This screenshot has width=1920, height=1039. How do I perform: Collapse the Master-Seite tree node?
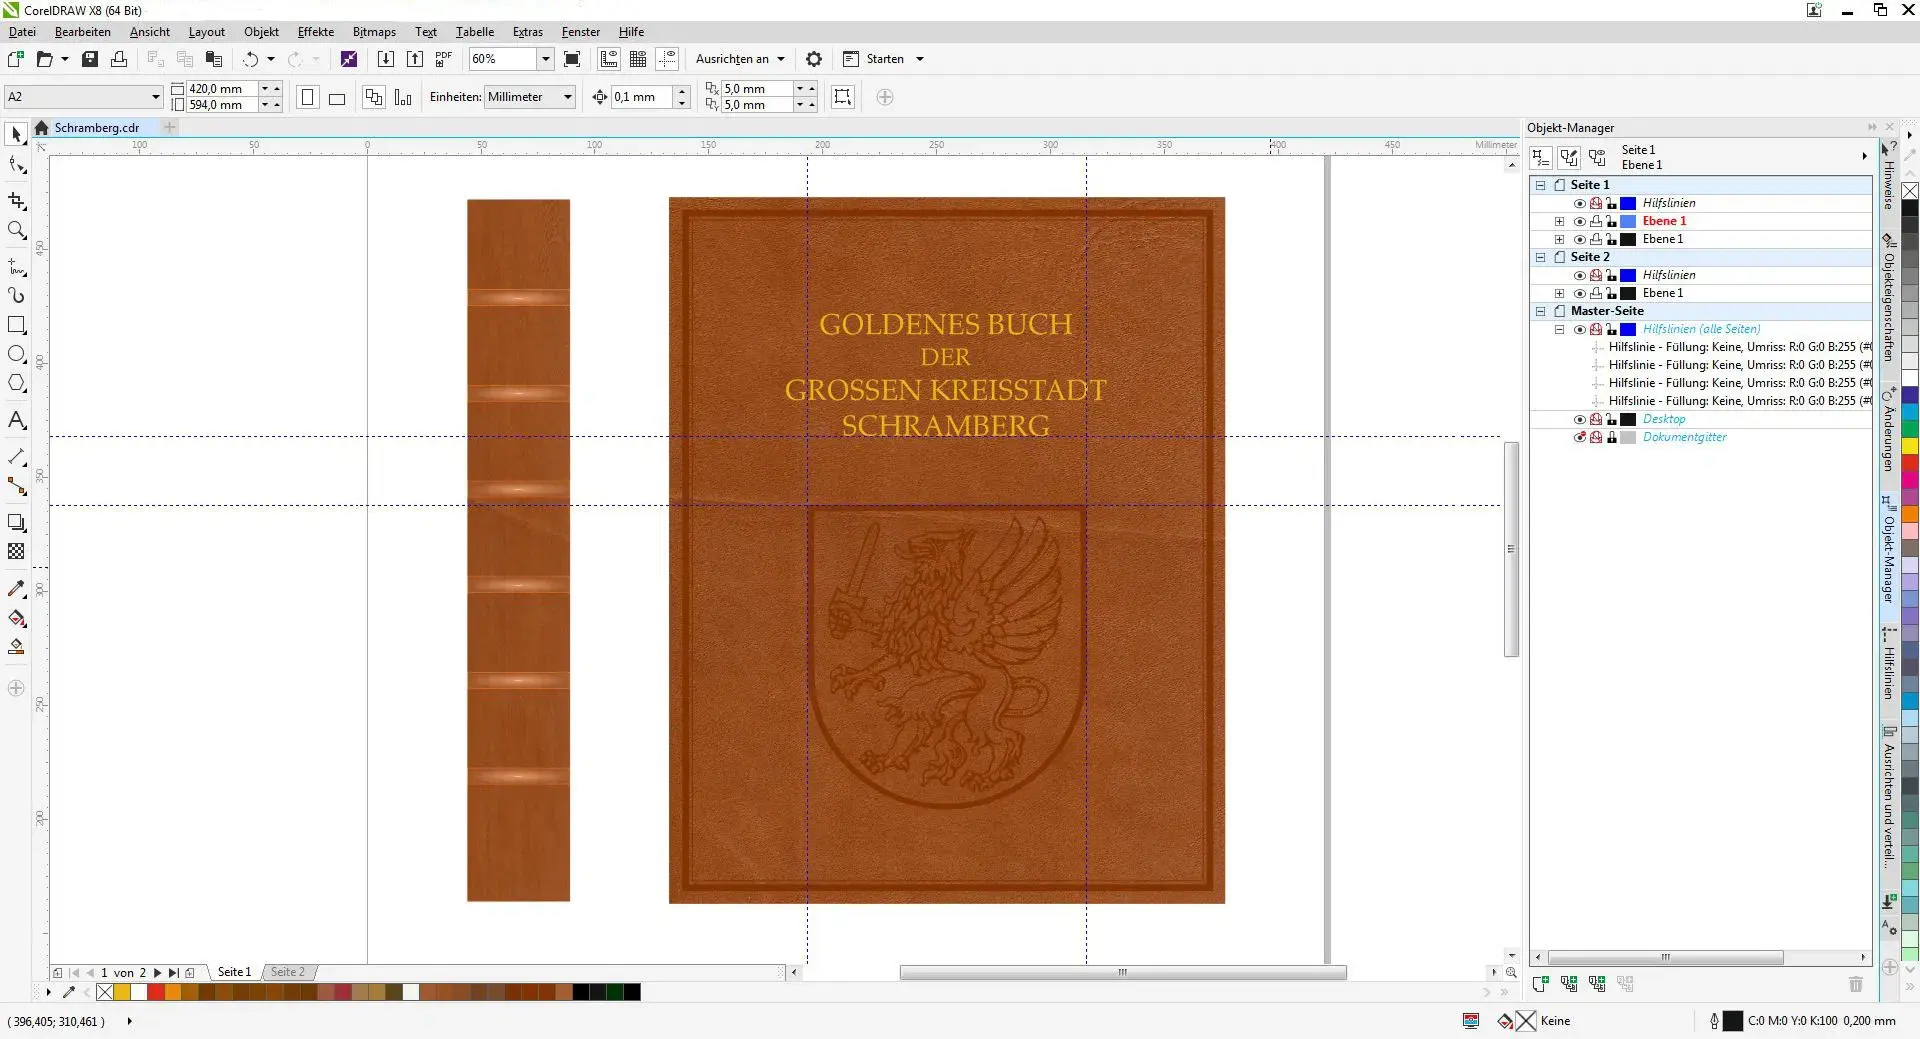click(x=1540, y=311)
